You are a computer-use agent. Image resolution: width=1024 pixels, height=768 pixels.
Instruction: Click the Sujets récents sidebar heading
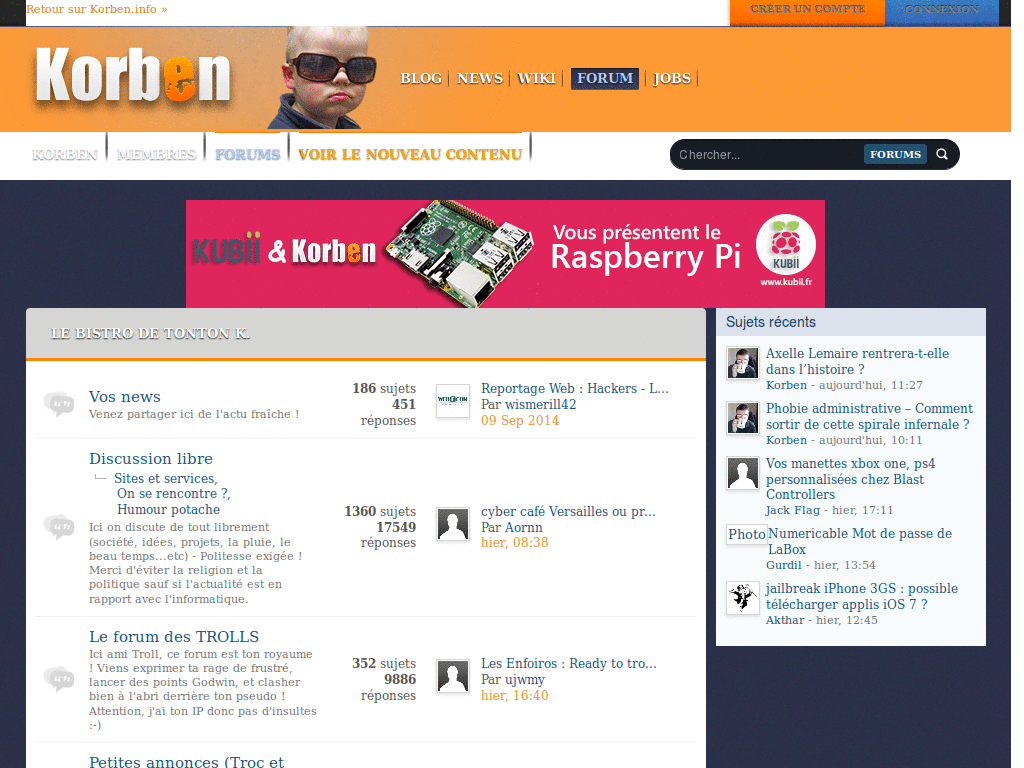[771, 322]
